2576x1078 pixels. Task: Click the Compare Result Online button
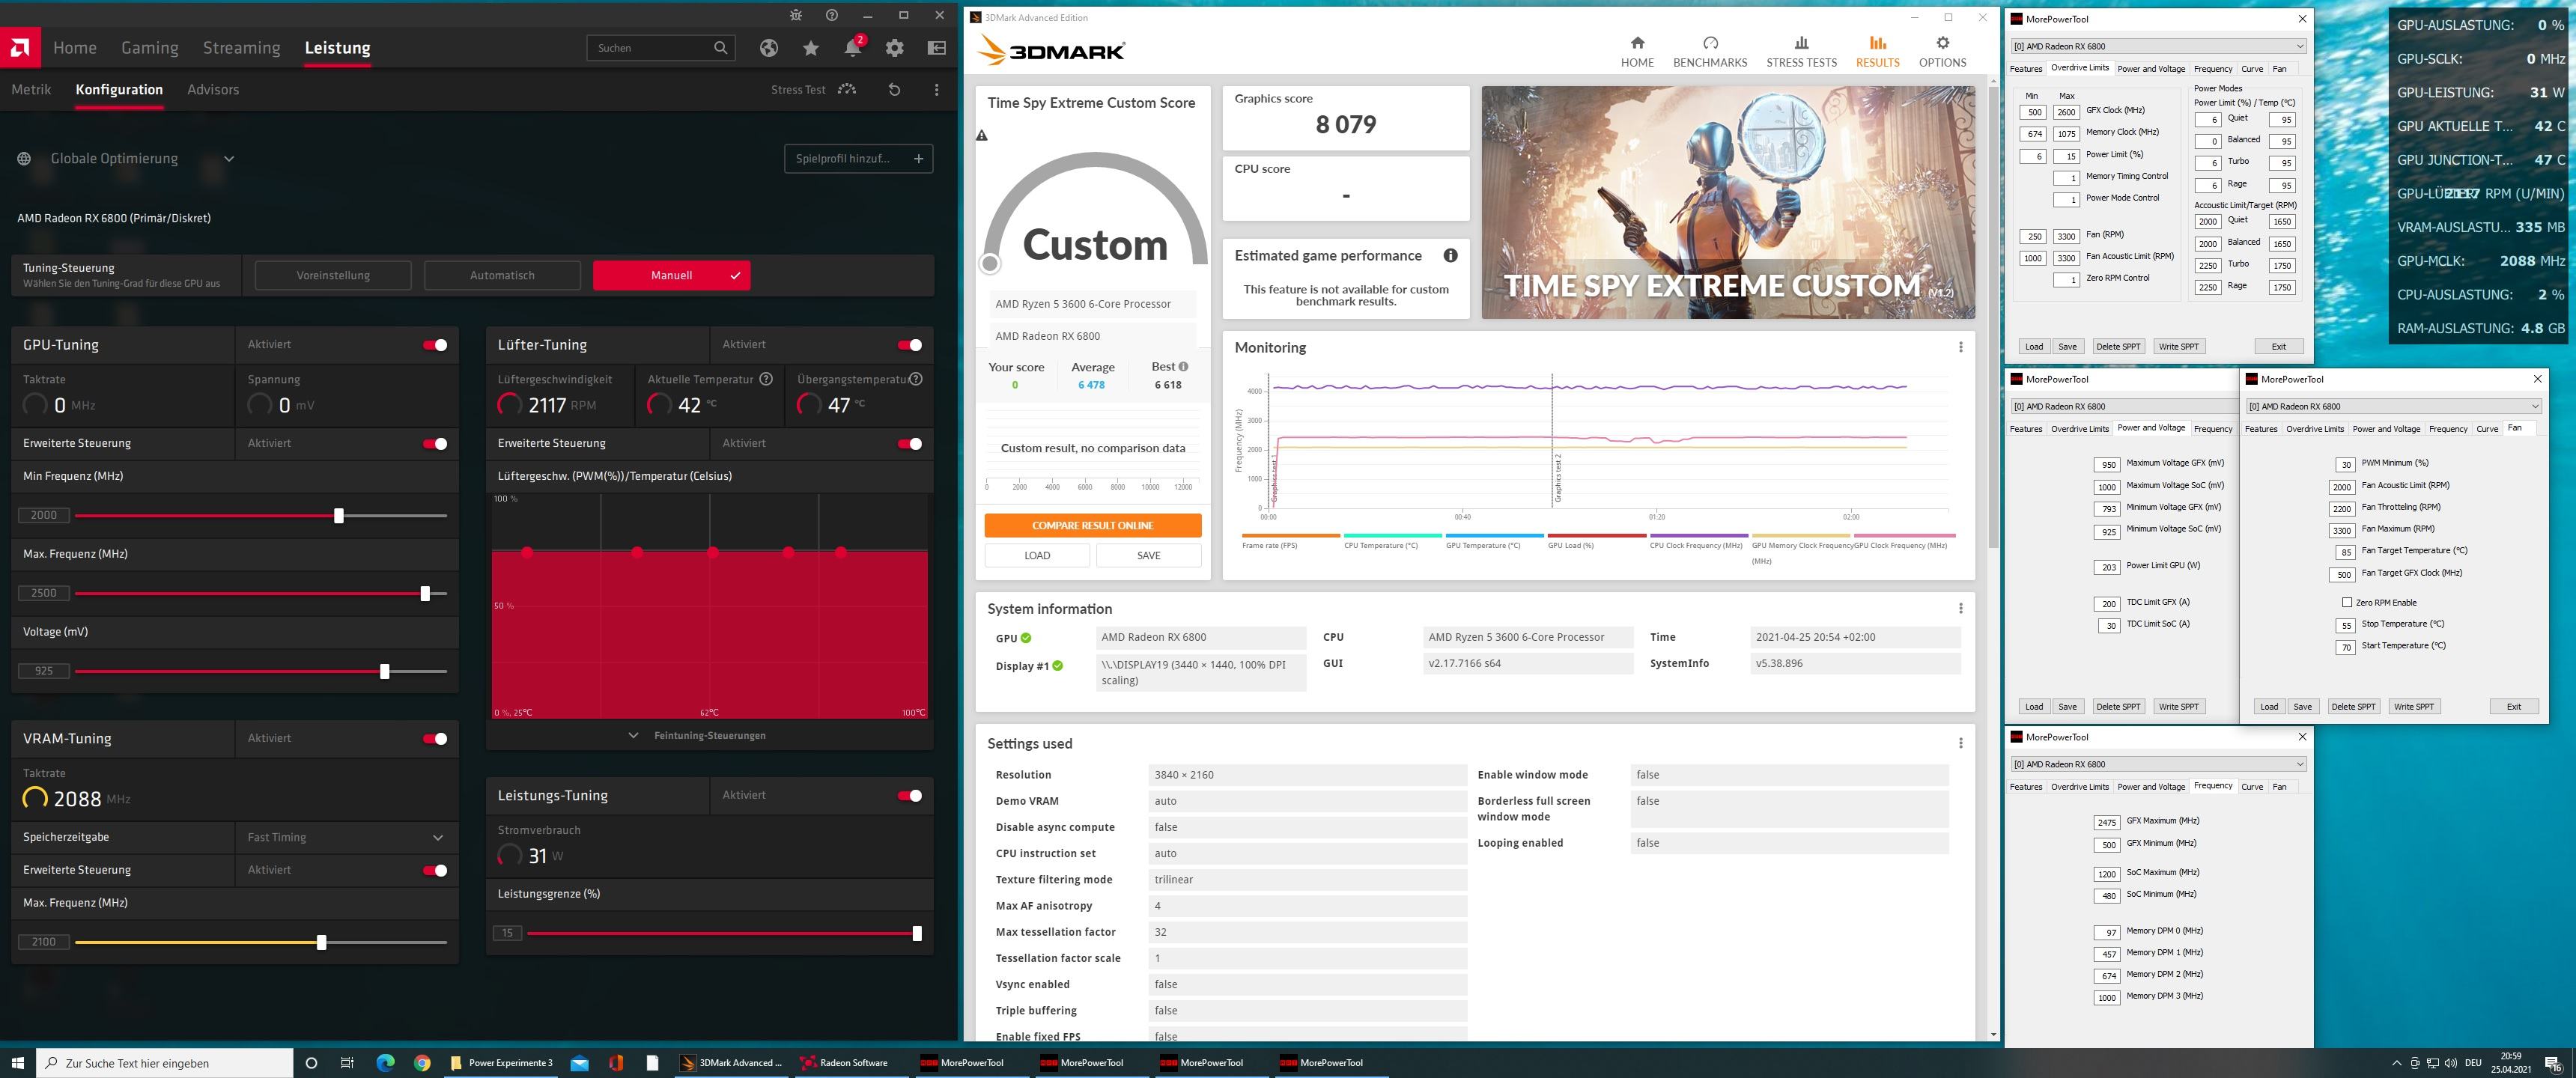click(1093, 524)
